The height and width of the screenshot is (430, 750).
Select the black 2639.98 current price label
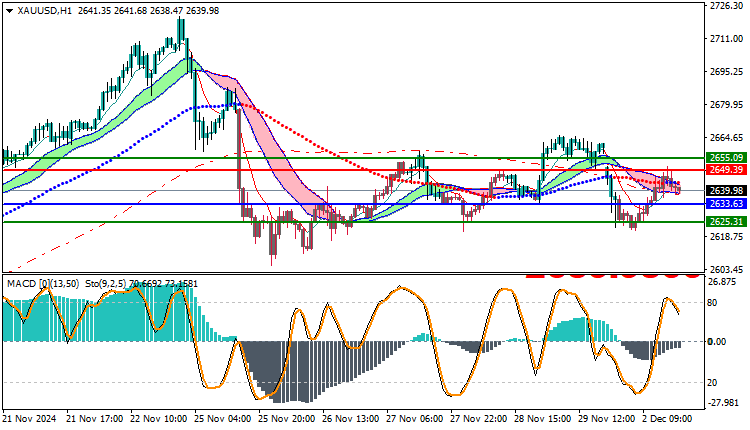[x=726, y=191]
